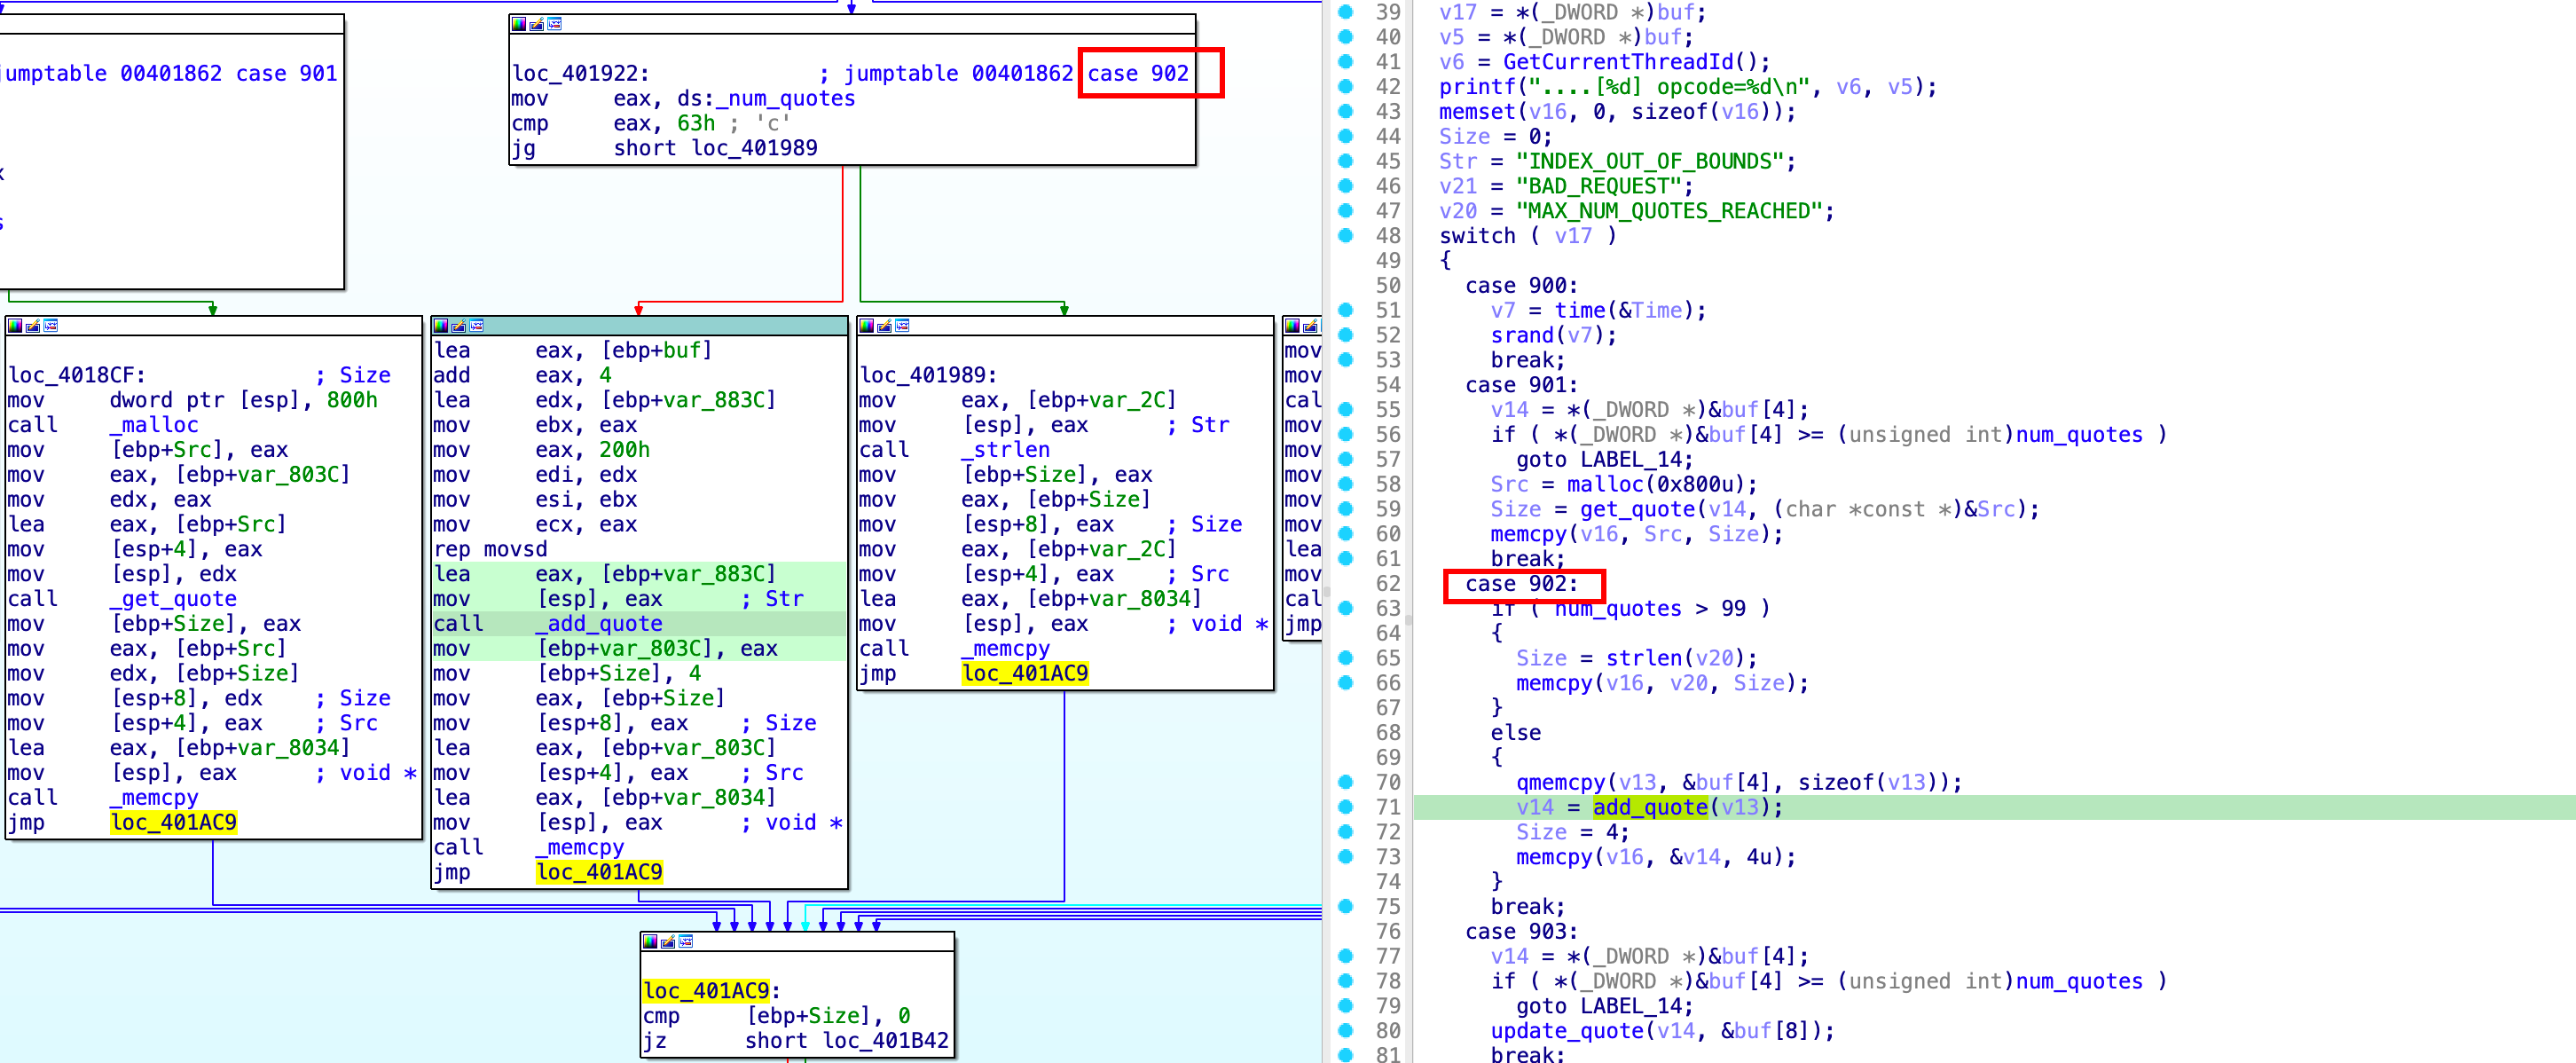Click "case 900:" label in pseudocode
Image resolution: width=2576 pixels, height=1063 pixels.
1522,286
